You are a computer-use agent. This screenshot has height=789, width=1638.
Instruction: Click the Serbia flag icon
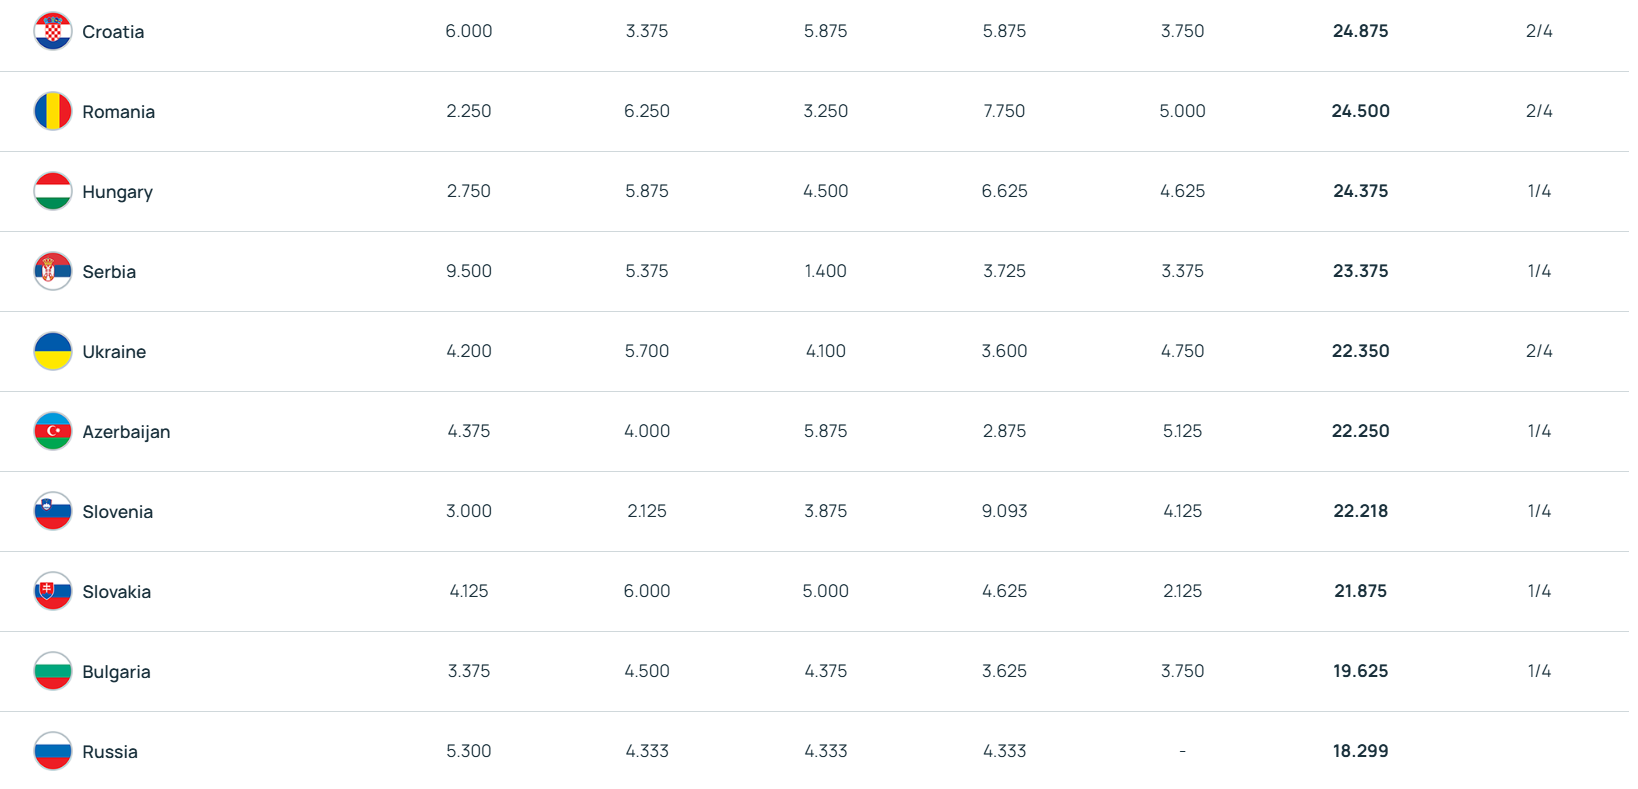tap(53, 271)
